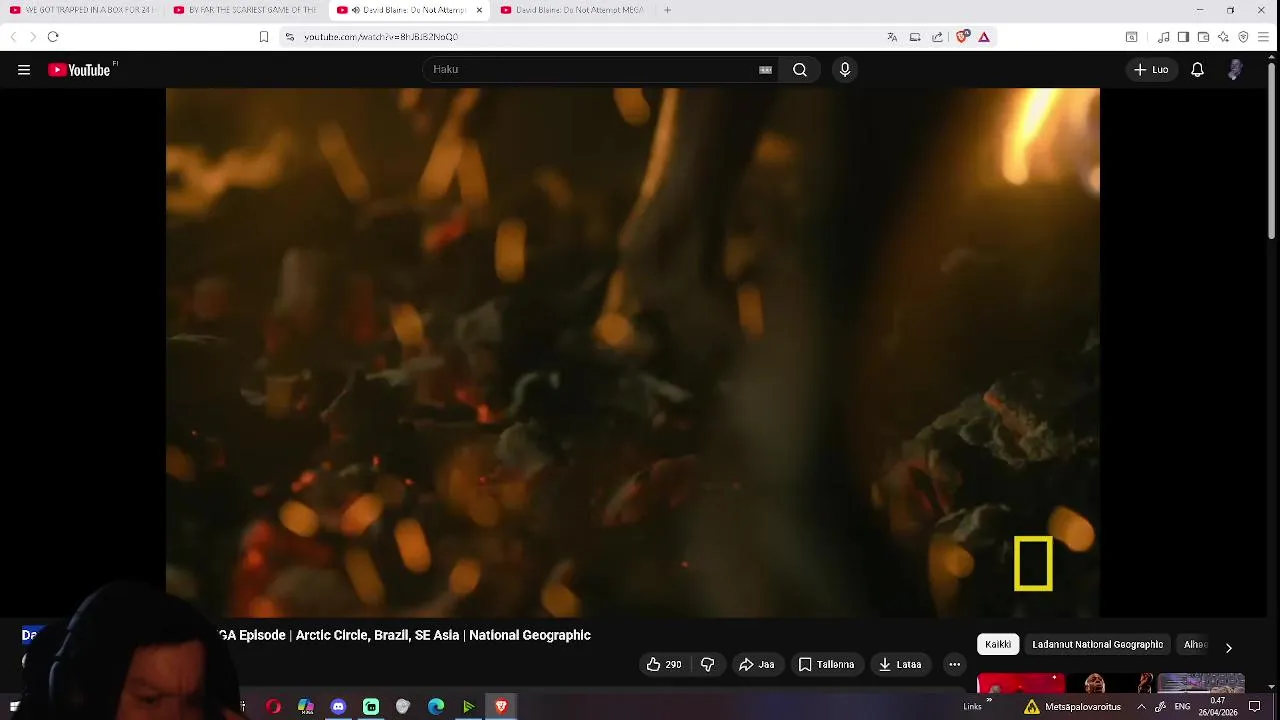The width and height of the screenshot is (1280, 720).
Task: Open the Brave playlist music note icon
Action: click(x=1163, y=37)
